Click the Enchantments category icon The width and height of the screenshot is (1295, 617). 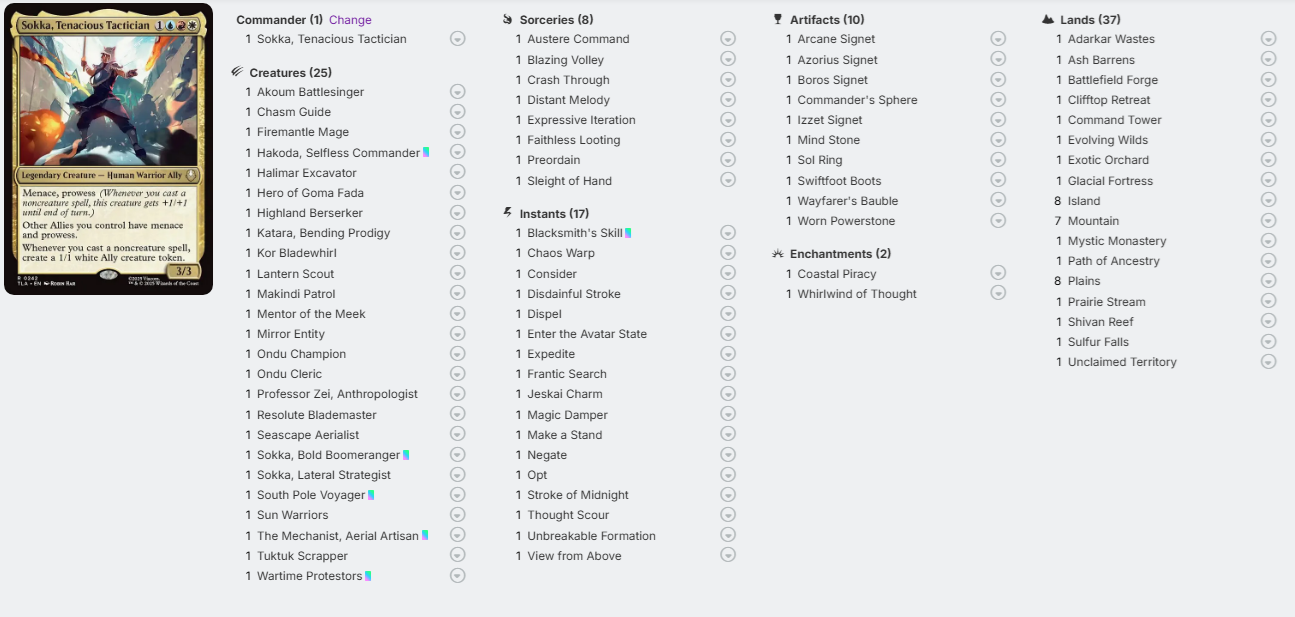pos(778,253)
